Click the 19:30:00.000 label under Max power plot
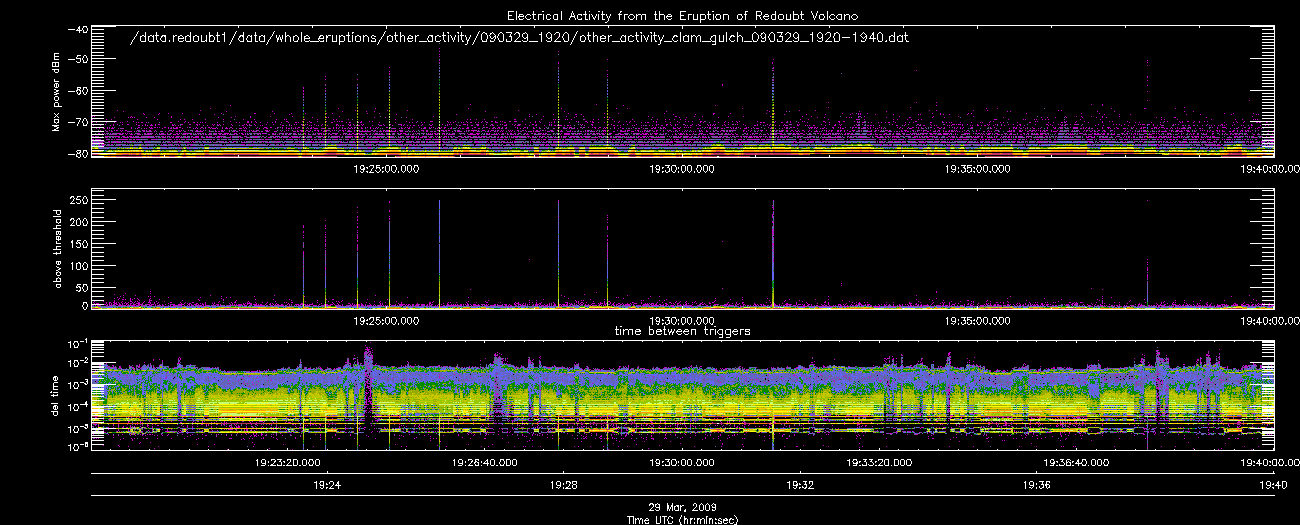1300x525 pixels. click(x=684, y=169)
